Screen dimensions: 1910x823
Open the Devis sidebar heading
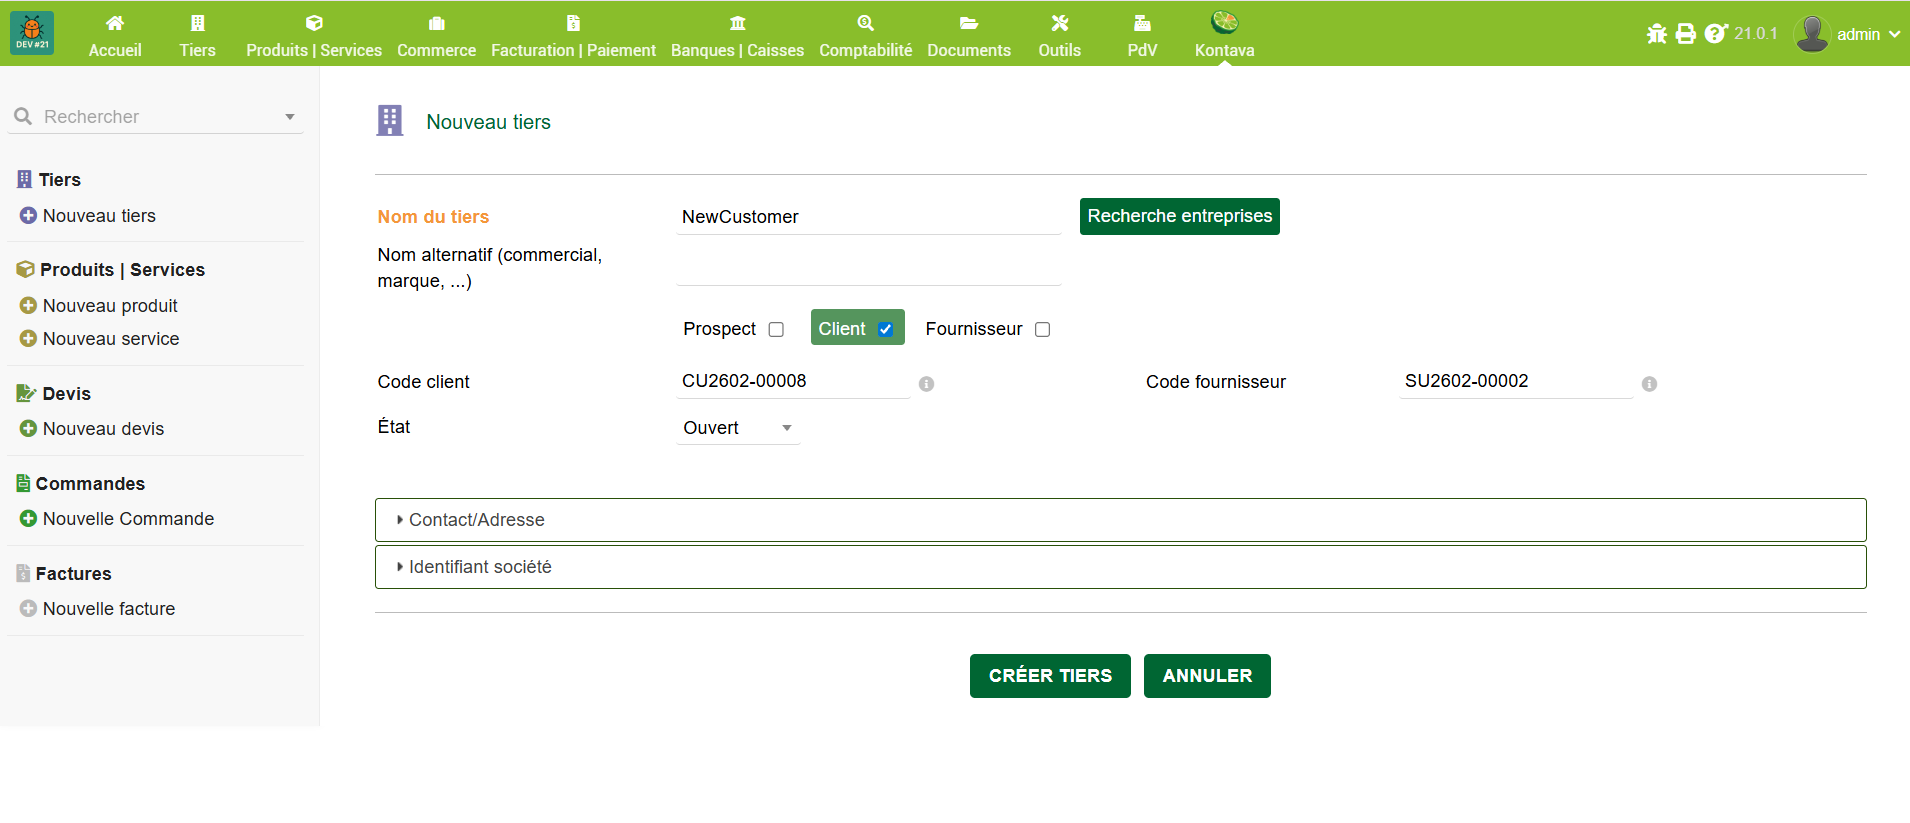click(x=66, y=394)
